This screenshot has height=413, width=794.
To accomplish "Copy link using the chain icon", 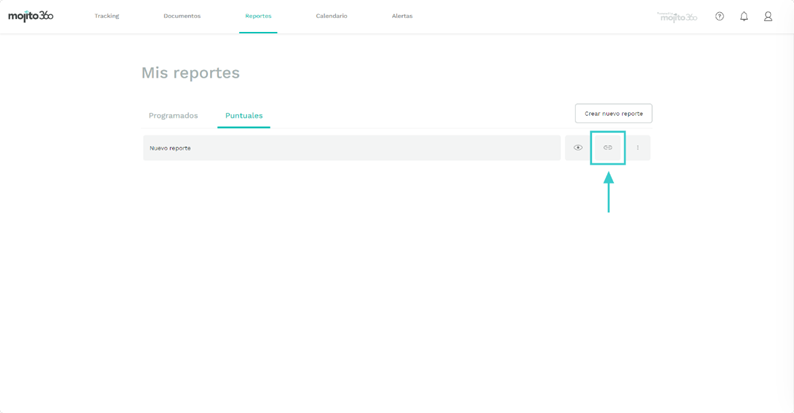I will tap(607, 148).
